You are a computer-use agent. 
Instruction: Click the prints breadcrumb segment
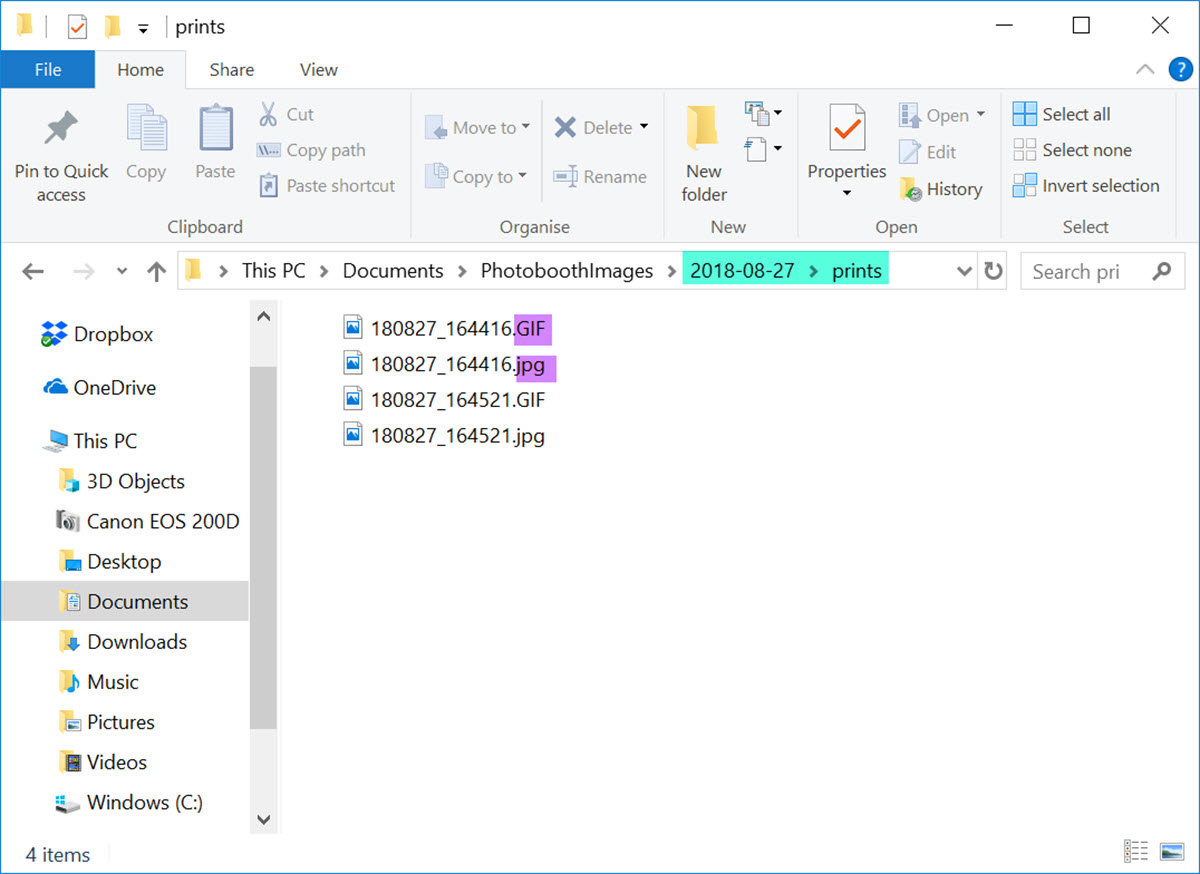[x=857, y=271]
